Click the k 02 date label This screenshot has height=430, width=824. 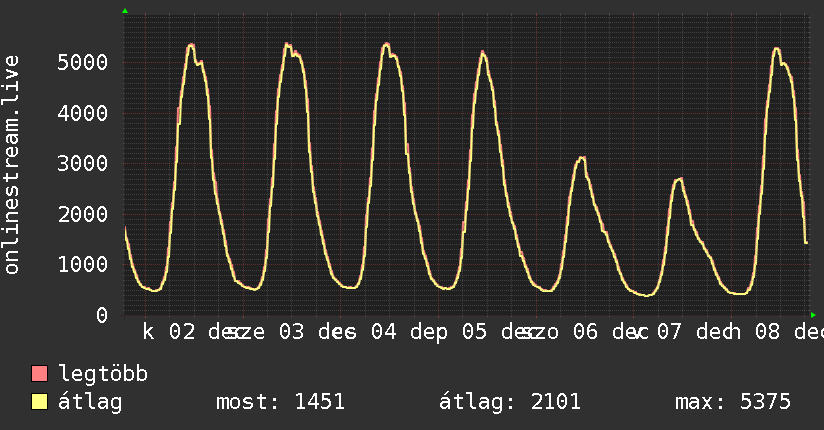[169, 332]
